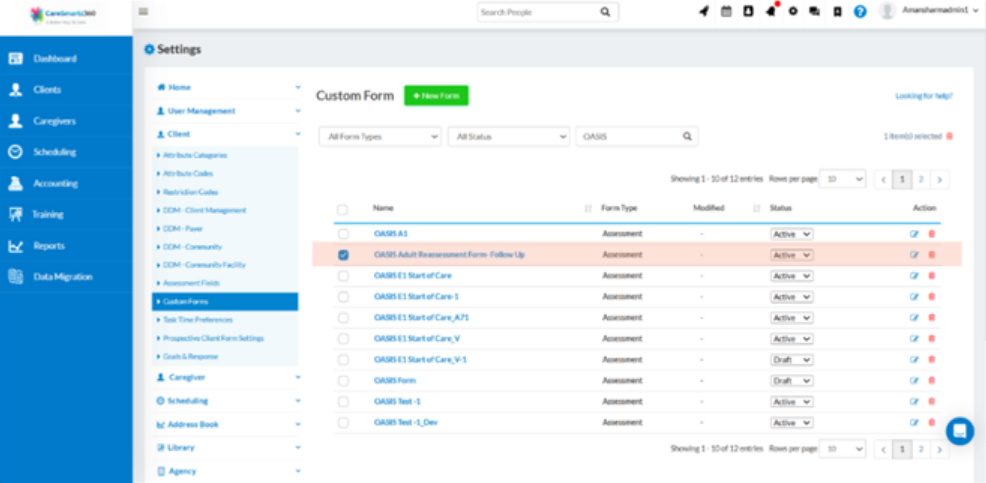This screenshot has width=986, height=483.
Task: Open Reports in the sidebar
Action: click(x=66, y=245)
